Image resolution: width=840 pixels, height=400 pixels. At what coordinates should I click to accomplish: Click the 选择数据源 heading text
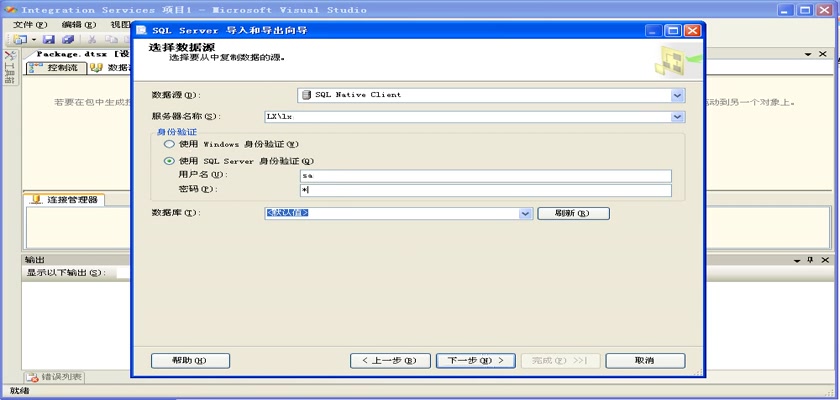point(182,48)
